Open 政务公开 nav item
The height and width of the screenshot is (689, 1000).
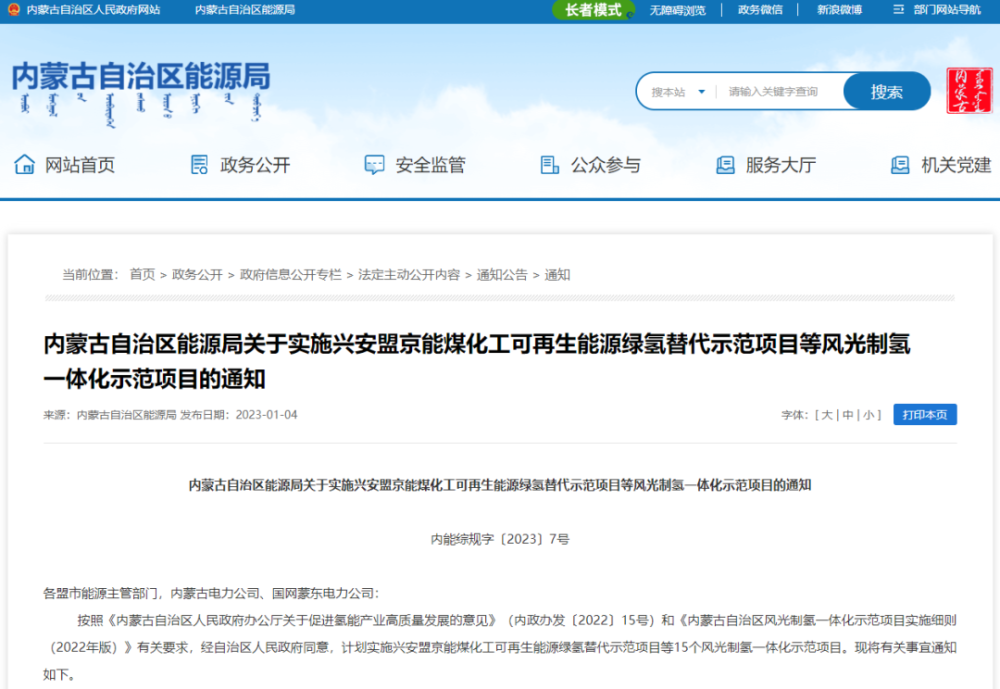tap(255, 165)
